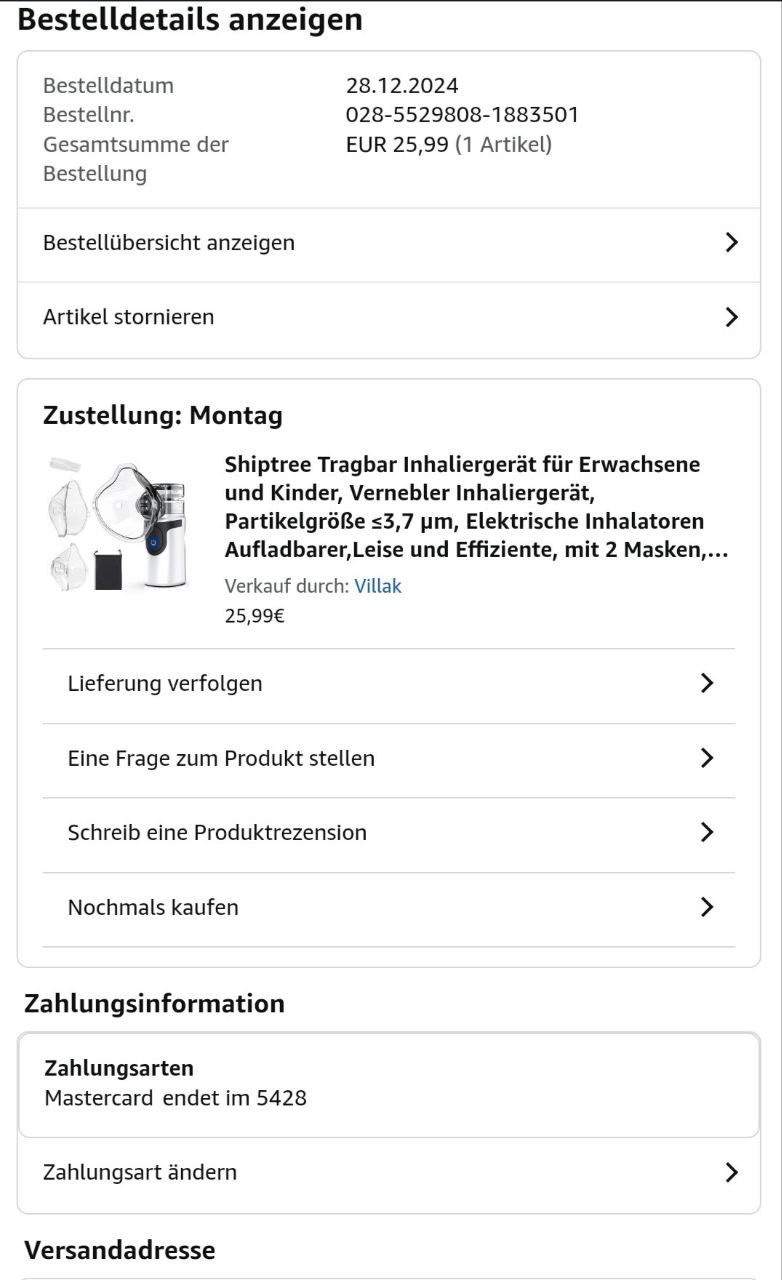This screenshot has width=782, height=1280.
Task: Select Artikel stornieren option
Action: (129, 318)
